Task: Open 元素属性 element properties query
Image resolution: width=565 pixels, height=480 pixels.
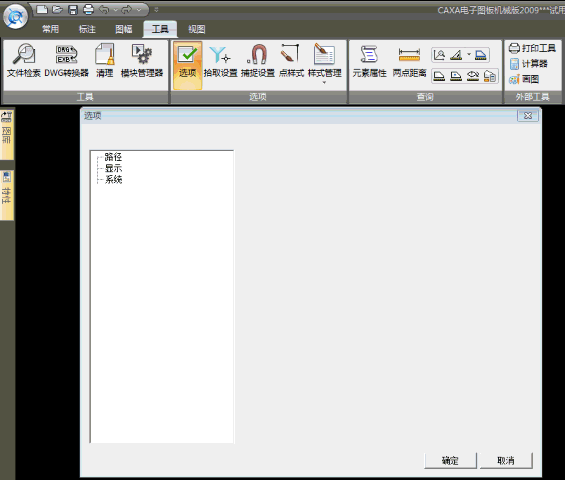Action: (369, 61)
